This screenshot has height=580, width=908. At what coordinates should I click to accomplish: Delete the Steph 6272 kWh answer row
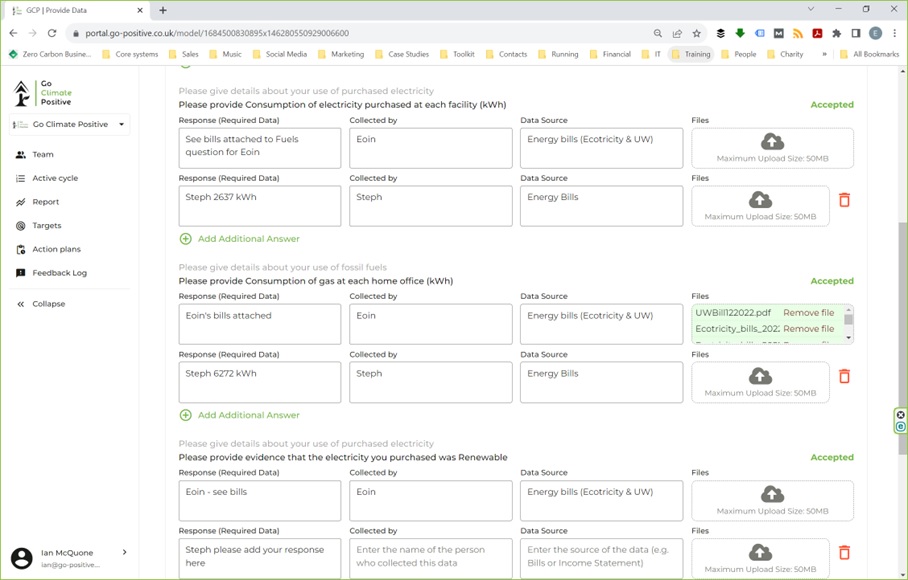(x=844, y=377)
